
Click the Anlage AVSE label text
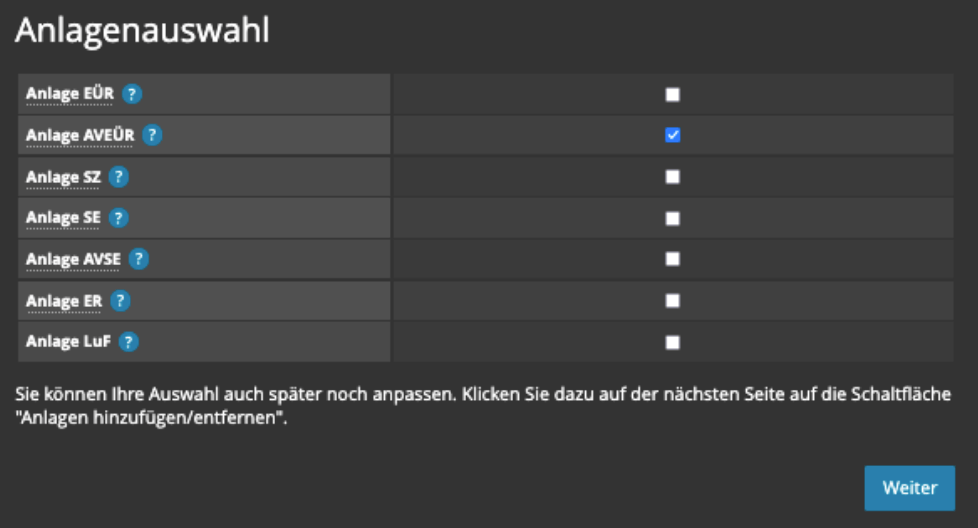[73, 259]
